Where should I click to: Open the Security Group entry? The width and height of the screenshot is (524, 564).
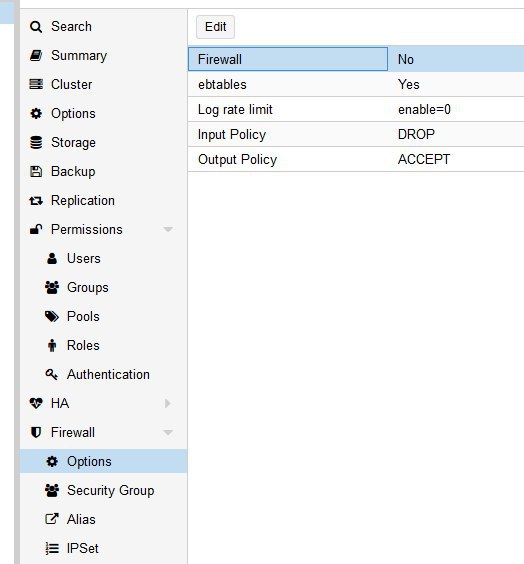click(104, 490)
